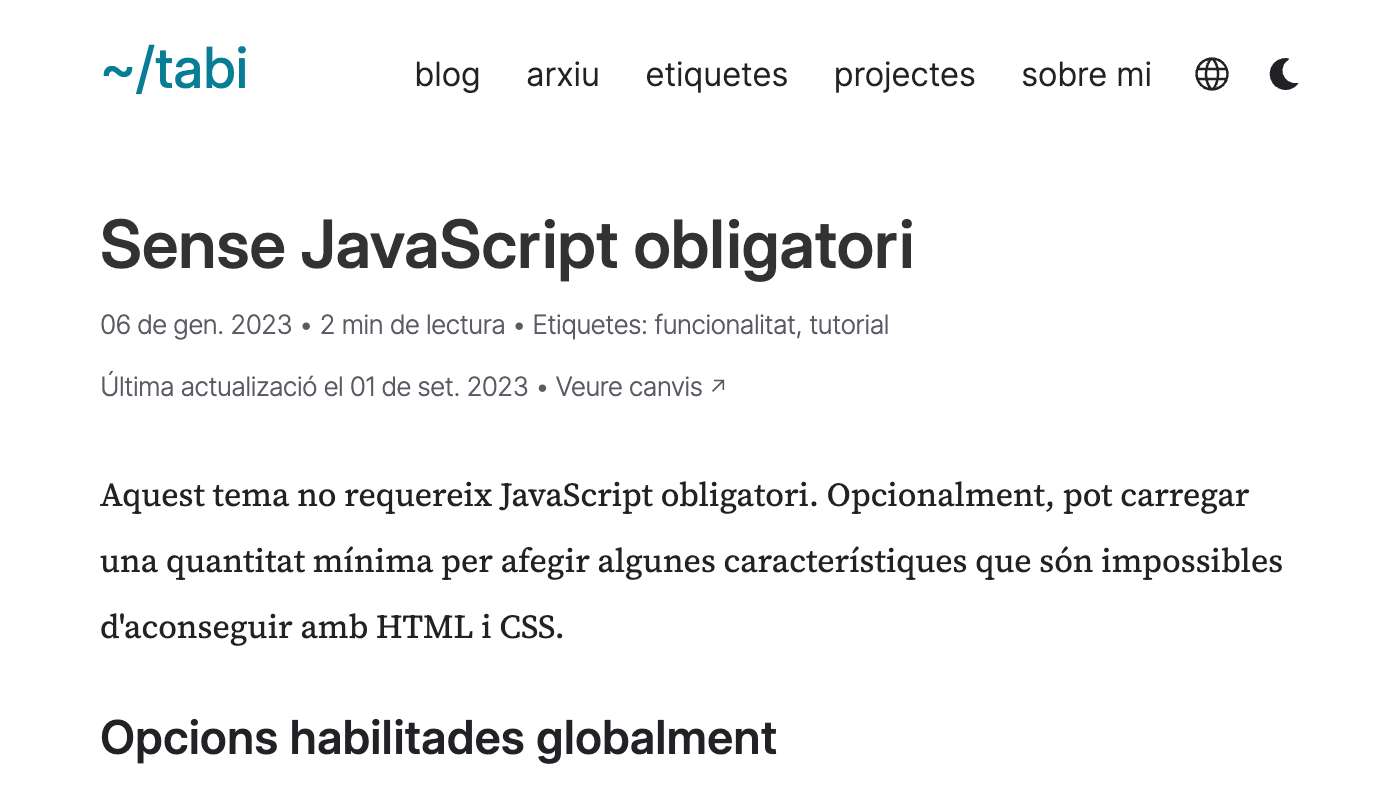The width and height of the screenshot is (1400, 800).
Task: Open the sobre mi page
Action: (1086, 75)
